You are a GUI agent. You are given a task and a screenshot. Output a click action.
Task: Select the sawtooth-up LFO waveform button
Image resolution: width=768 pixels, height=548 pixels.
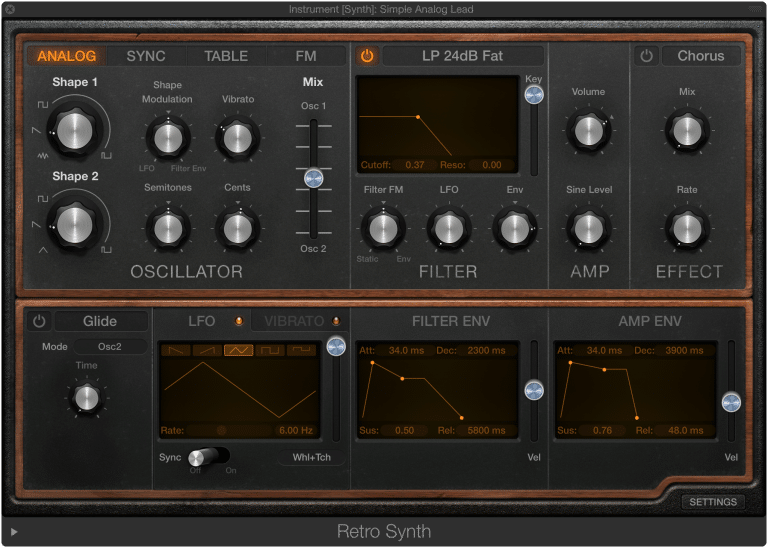click(207, 350)
